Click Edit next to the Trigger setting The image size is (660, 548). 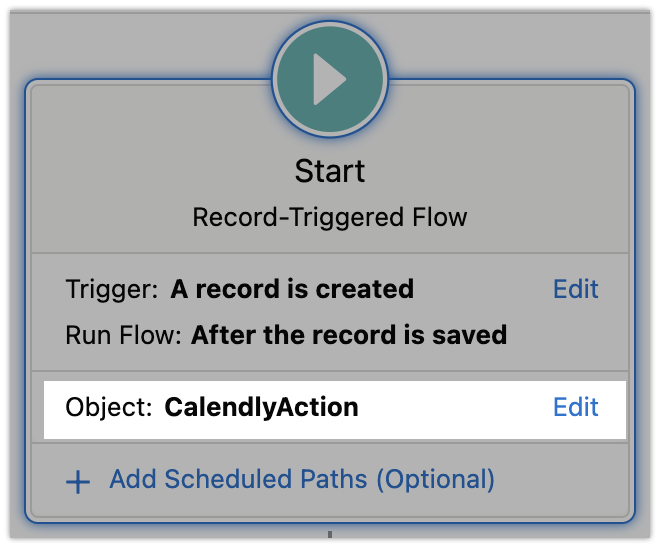point(575,290)
